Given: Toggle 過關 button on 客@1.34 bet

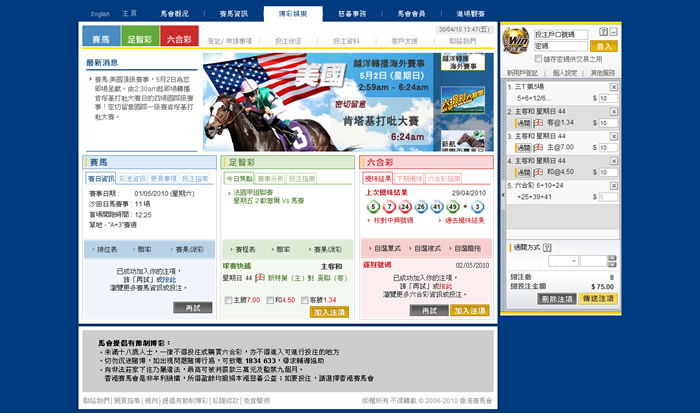Looking at the screenshot, I should (523, 123).
